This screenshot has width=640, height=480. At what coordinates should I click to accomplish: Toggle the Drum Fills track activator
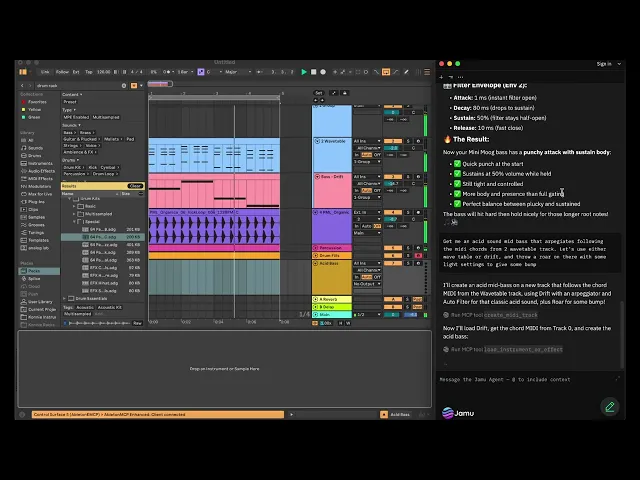(x=393, y=256)
